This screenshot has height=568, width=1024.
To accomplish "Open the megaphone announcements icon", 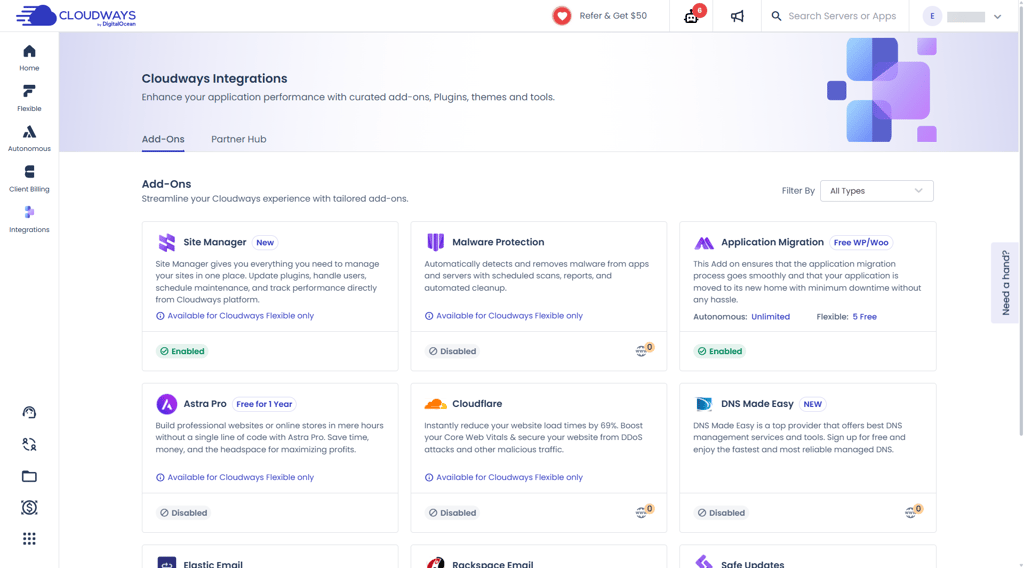I will [737, 16].
